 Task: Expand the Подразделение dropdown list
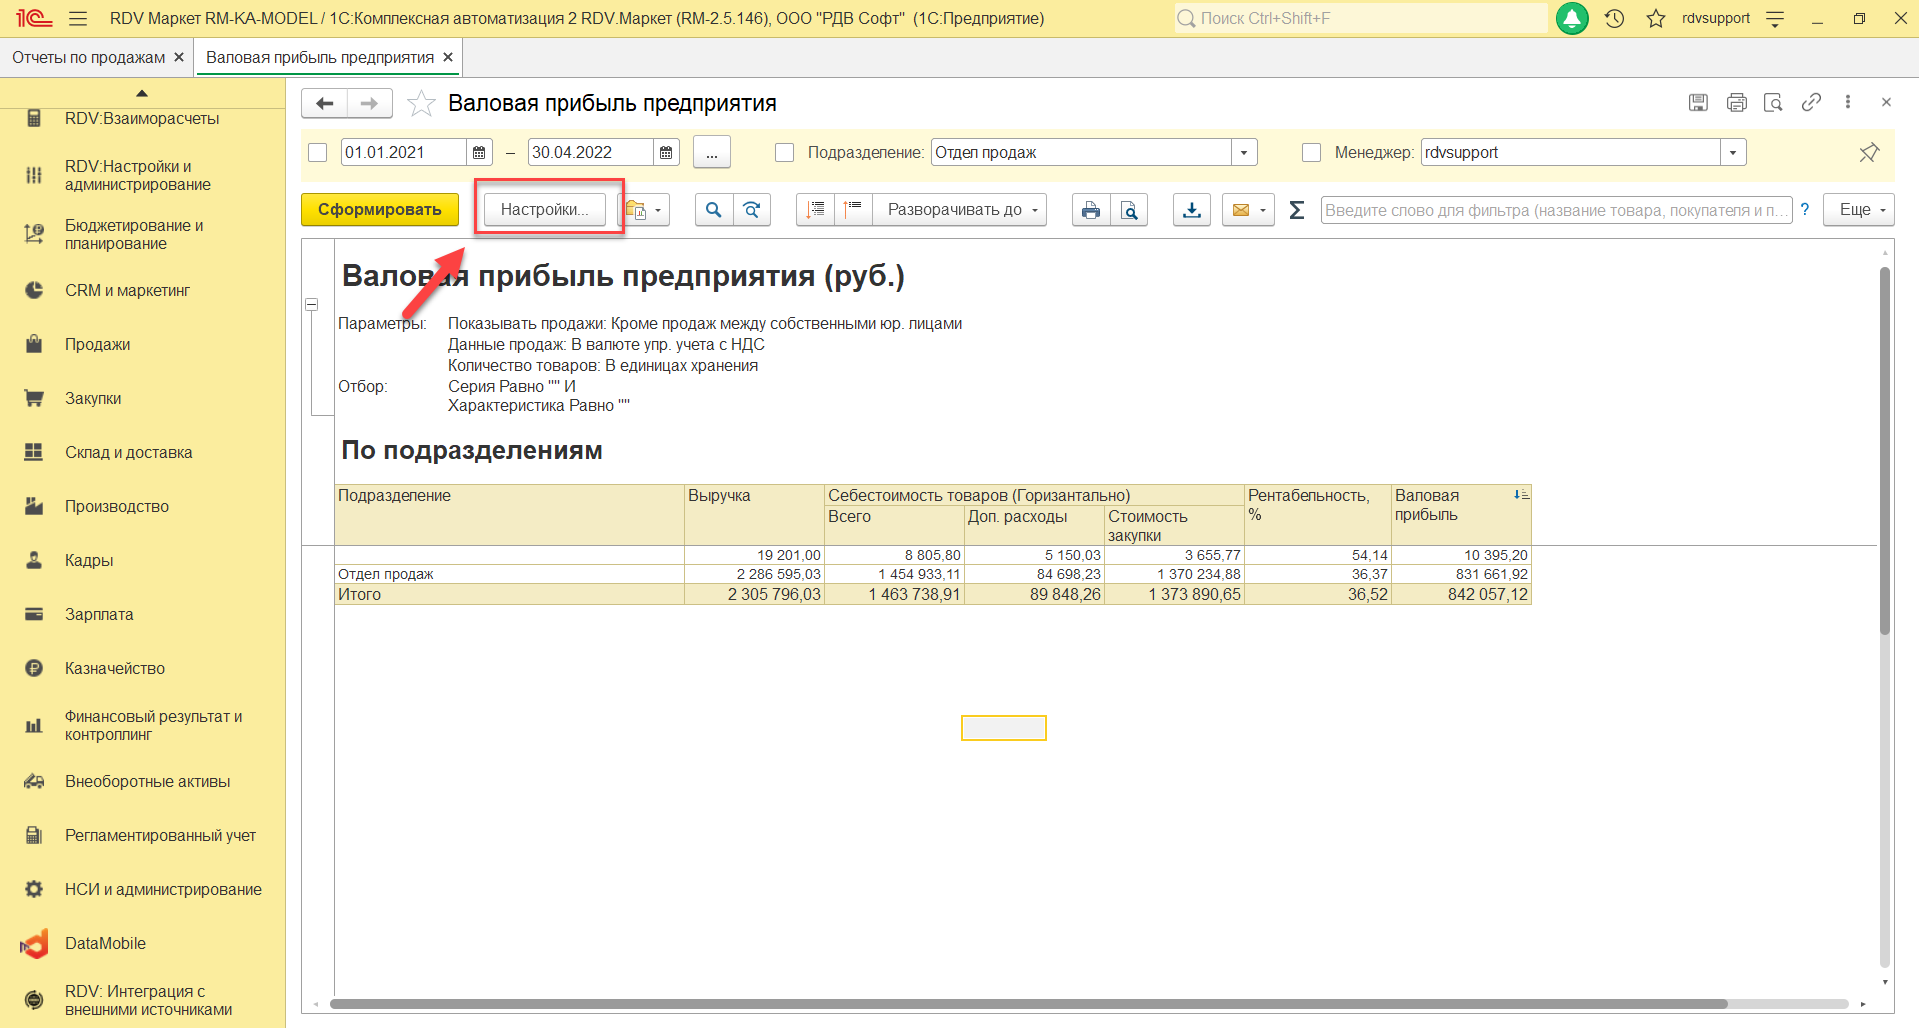pyautogui.click(x=1244, y=153)
